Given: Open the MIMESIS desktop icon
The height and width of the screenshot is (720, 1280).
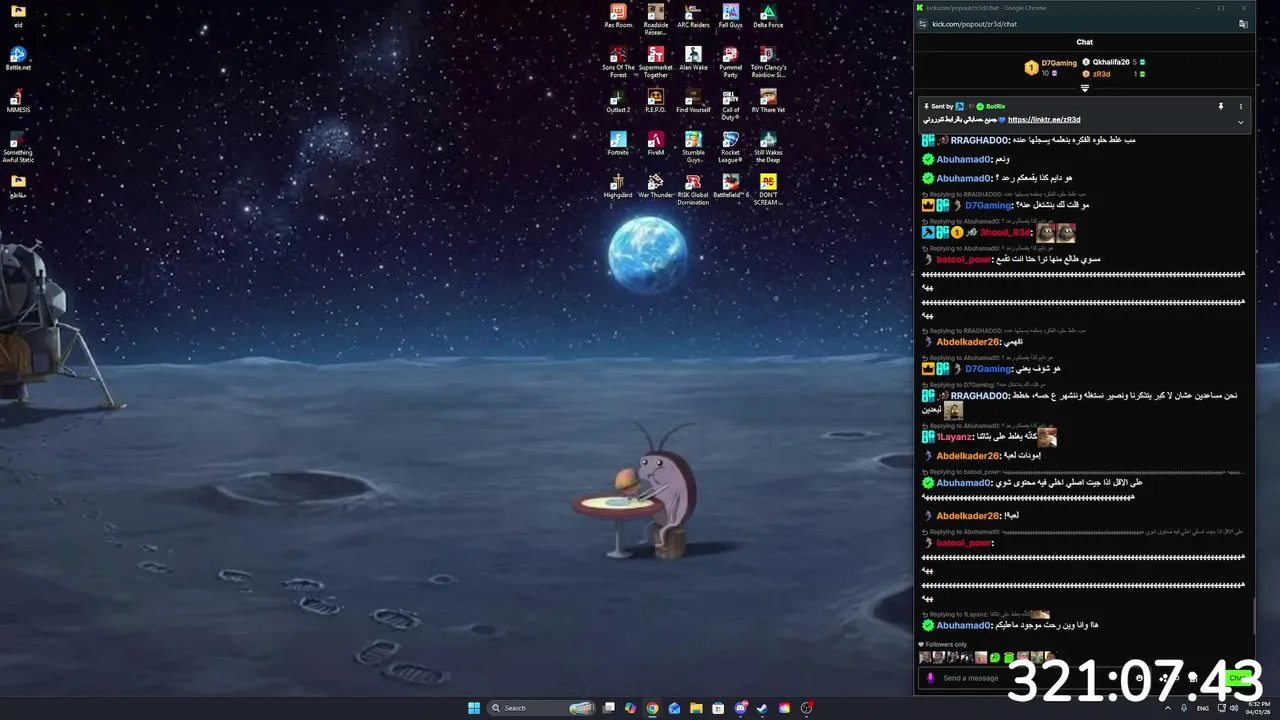Looking at the screenshot, I should [18, 101].
